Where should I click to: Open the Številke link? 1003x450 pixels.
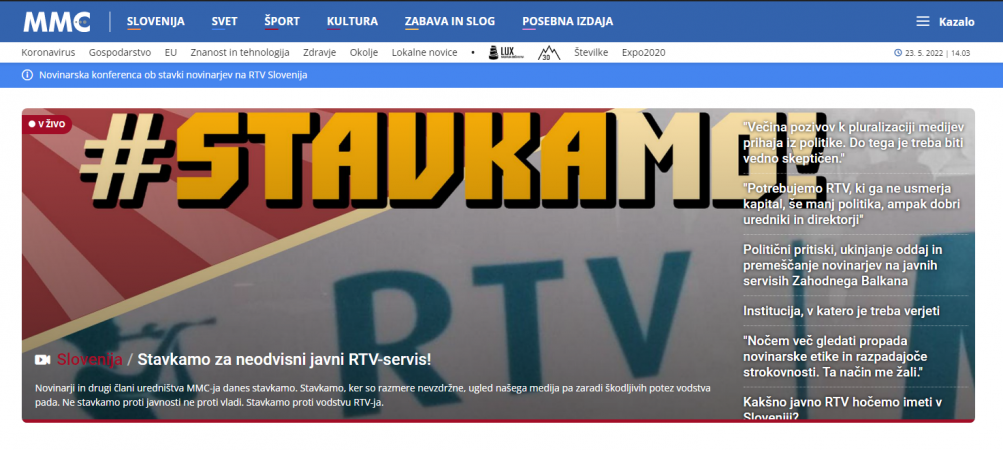click(591, 52)
